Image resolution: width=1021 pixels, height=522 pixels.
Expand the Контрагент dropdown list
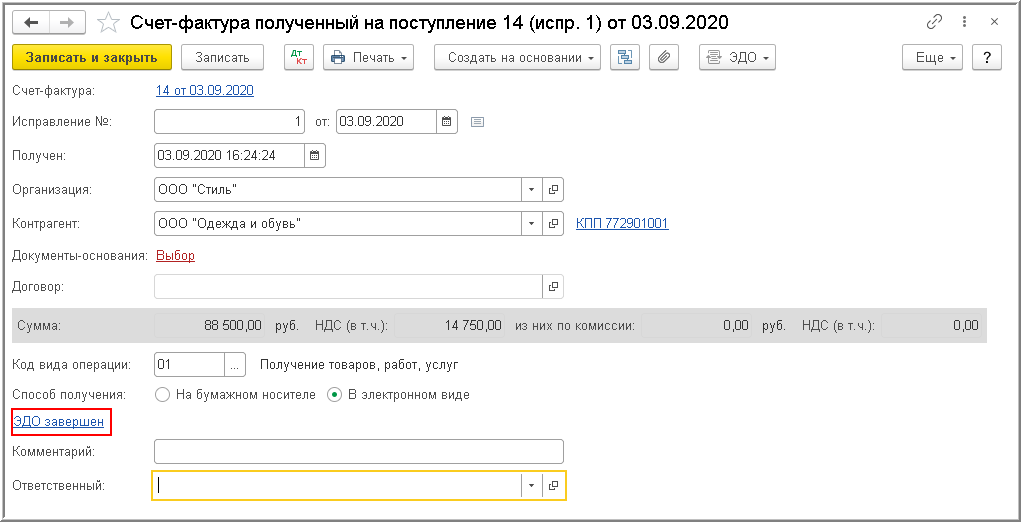coord(532,223)
